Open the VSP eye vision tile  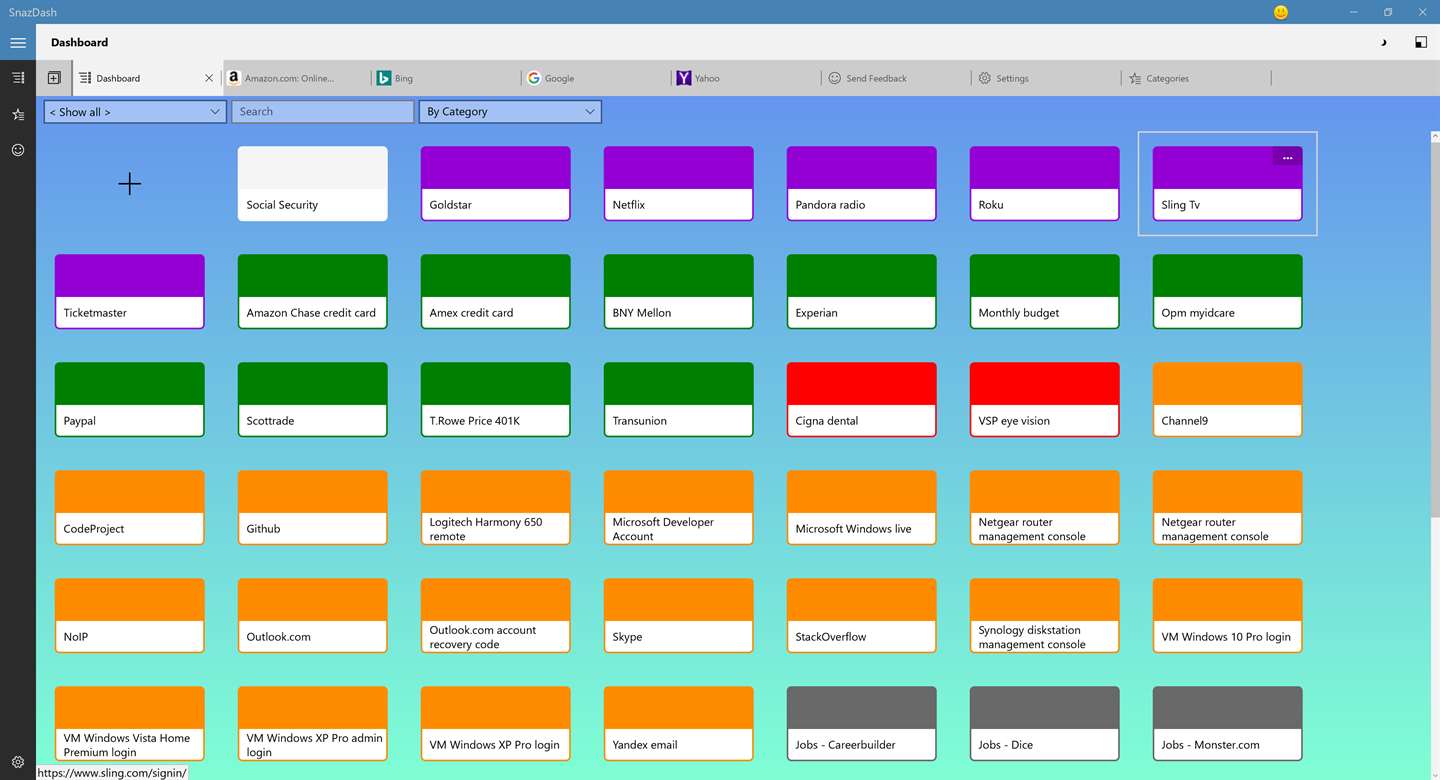(x=1045, y=400)
